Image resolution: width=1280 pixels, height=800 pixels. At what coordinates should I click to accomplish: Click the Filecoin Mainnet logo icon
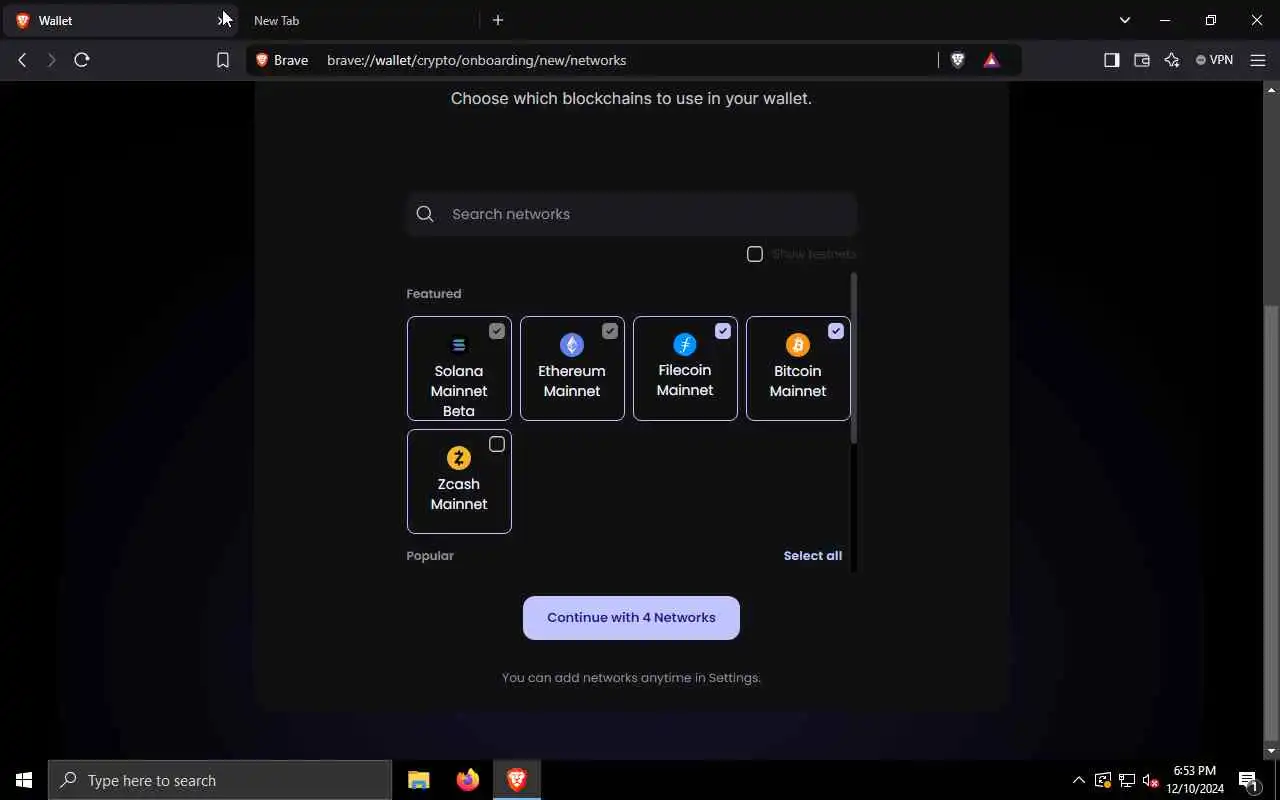pos(685,345)
